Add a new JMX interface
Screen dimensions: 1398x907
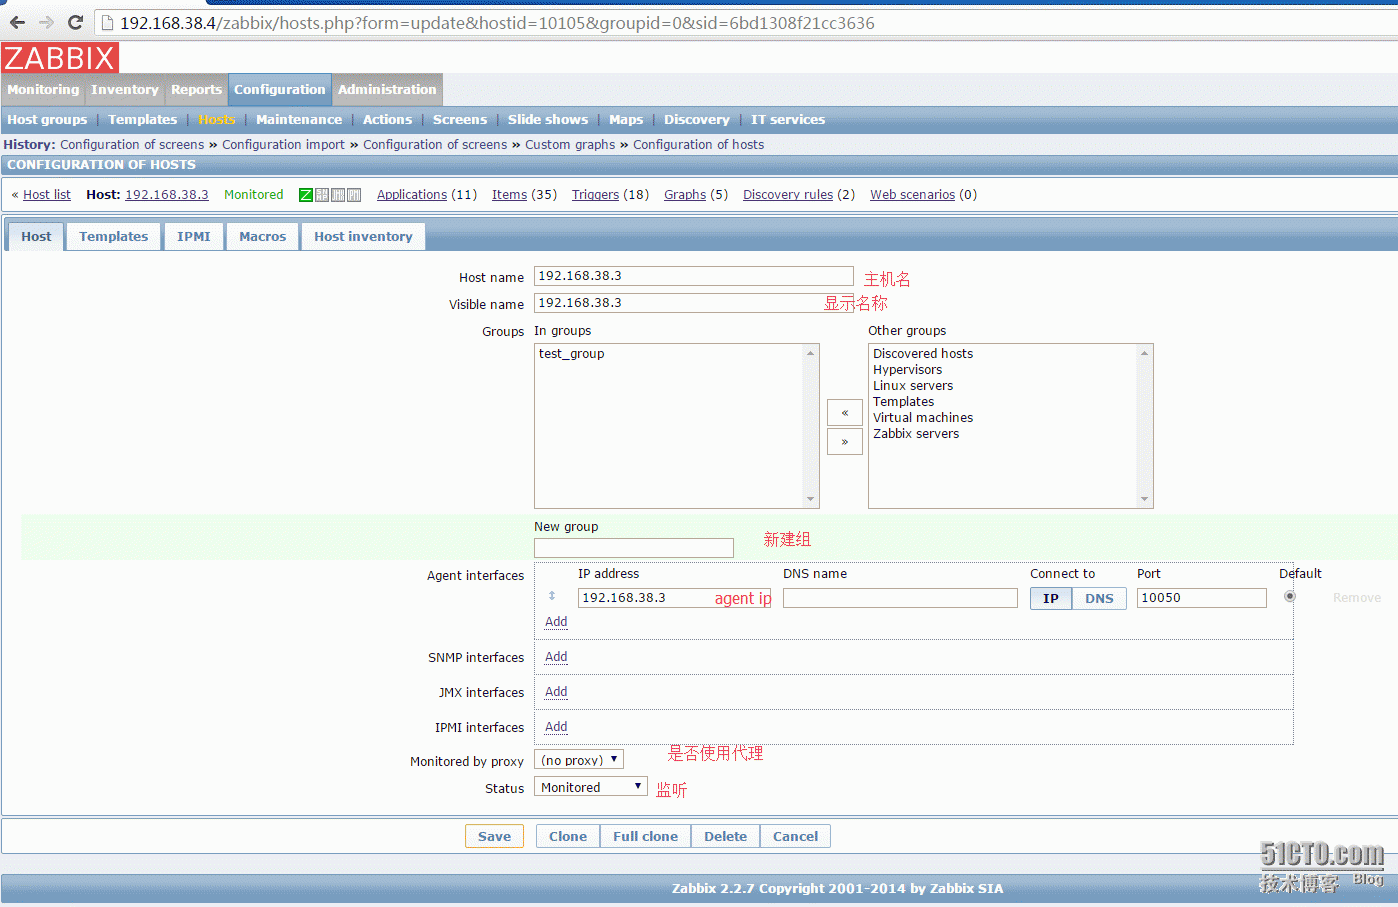coord(556,692)
